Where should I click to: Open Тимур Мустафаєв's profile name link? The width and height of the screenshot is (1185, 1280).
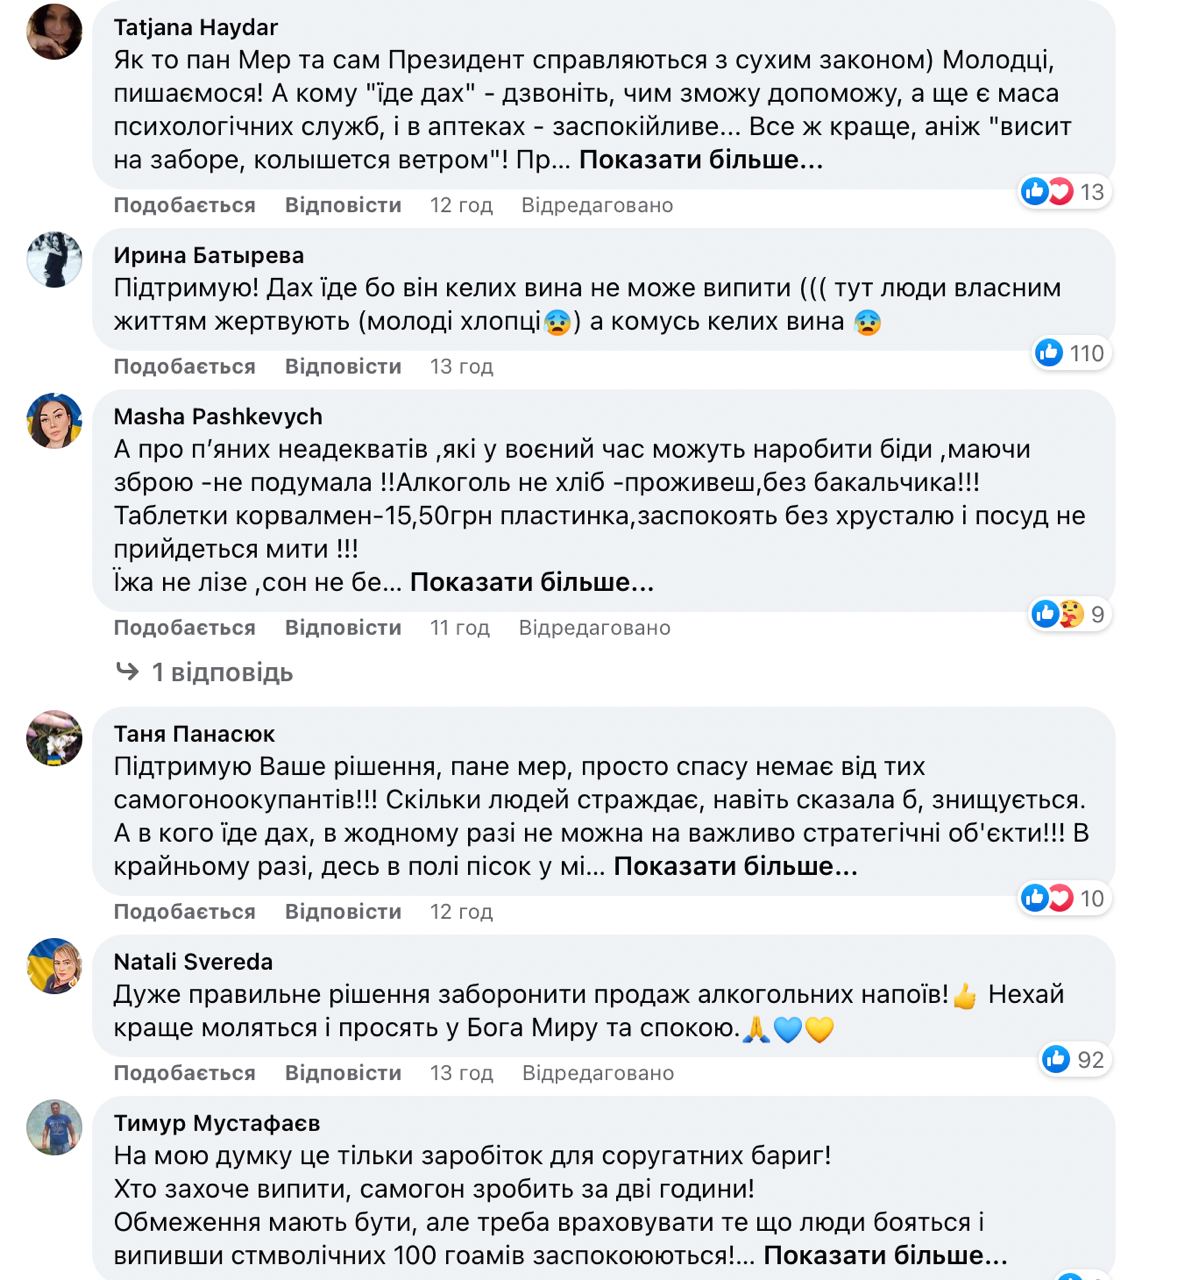pos(216,1123)
